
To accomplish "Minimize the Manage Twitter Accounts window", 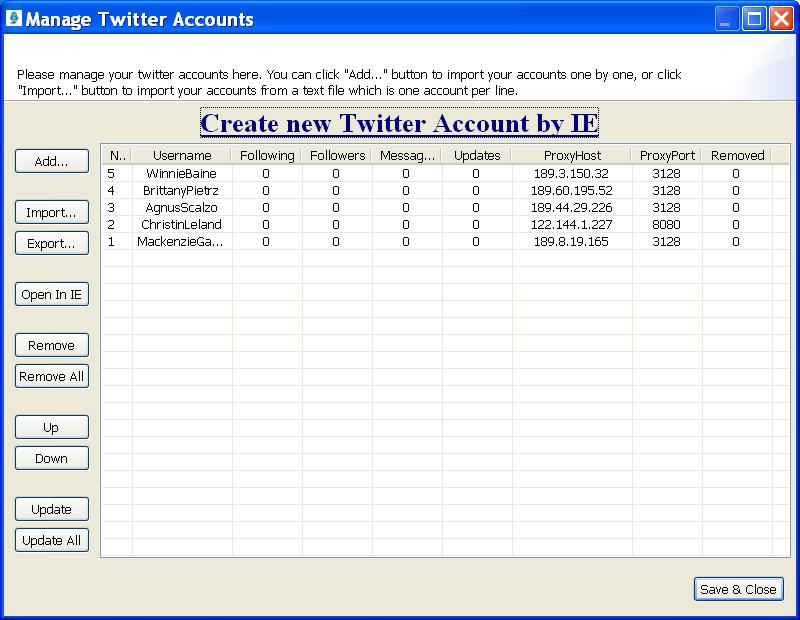I will tap(727, 19).
